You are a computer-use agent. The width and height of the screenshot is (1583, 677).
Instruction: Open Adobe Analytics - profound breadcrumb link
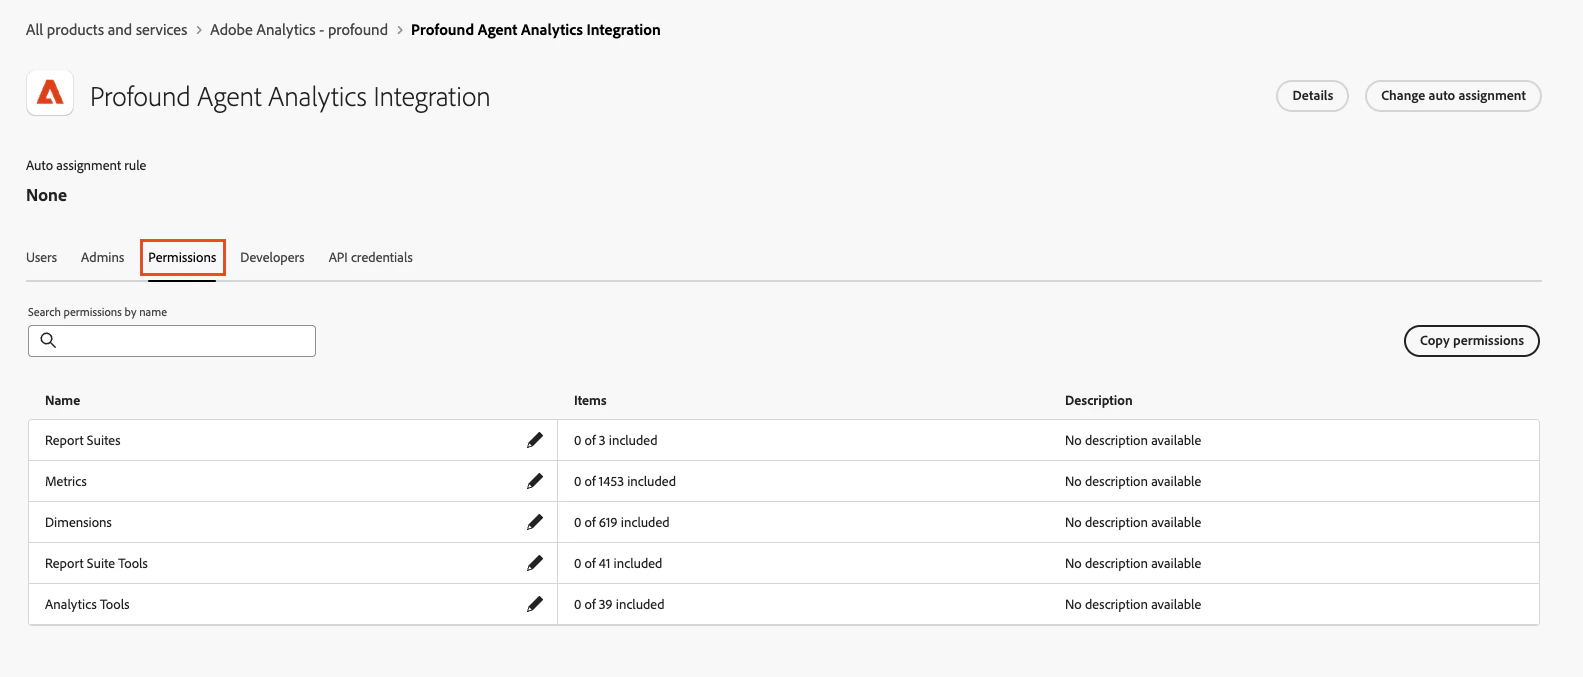click(x=299, y=30)
